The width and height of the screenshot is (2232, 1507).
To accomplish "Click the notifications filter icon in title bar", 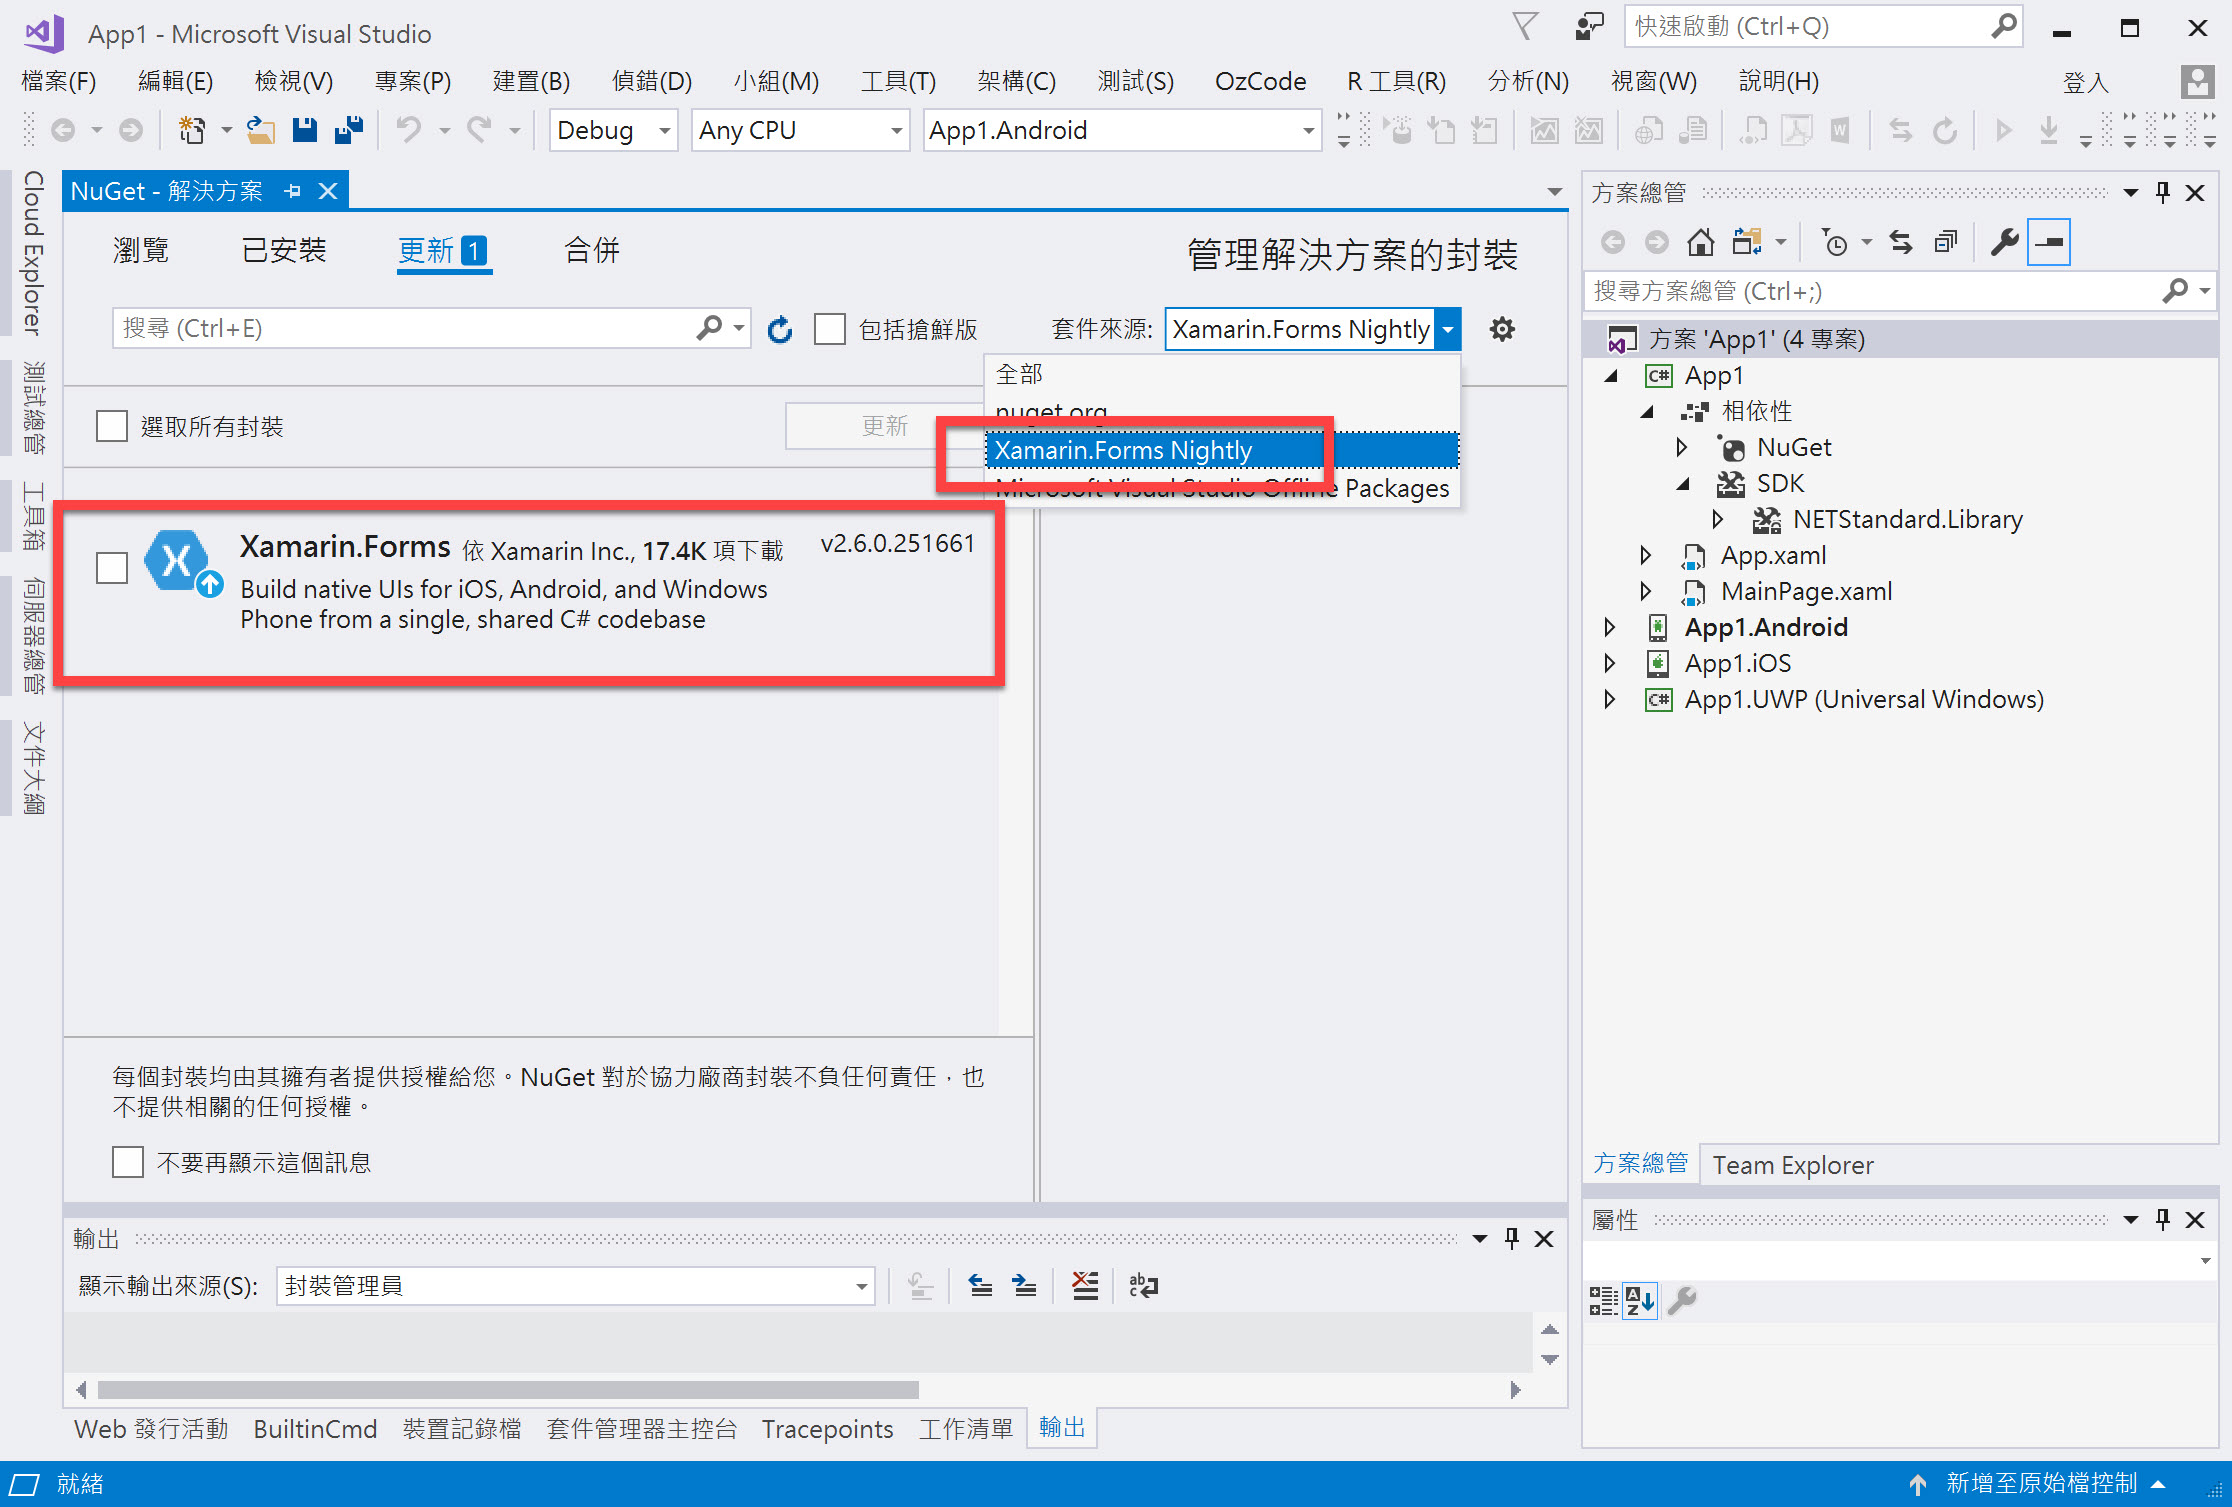I will [1525, 27].
